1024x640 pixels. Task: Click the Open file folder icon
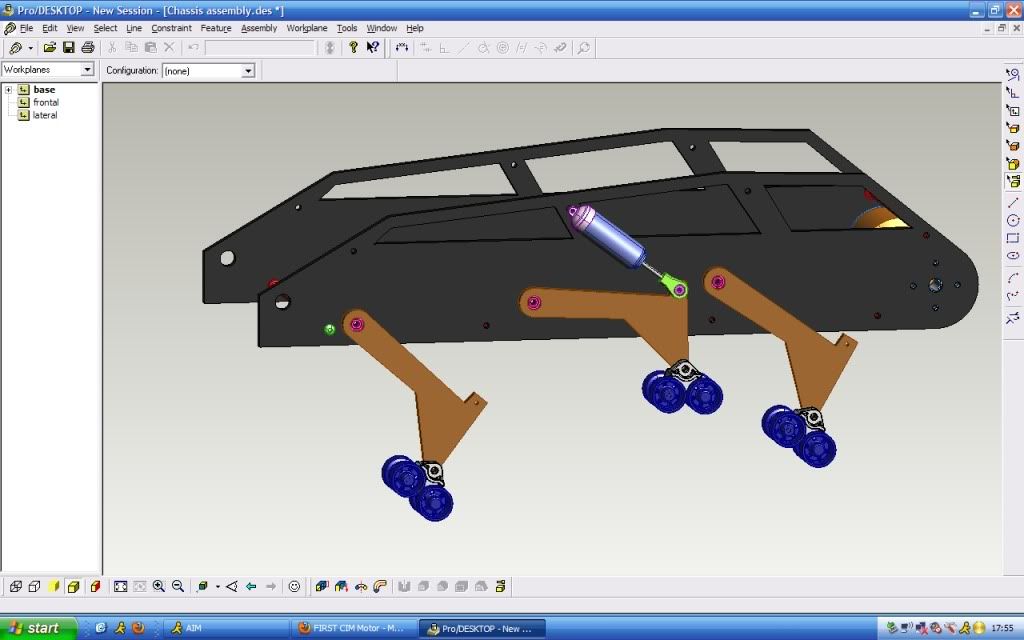(x=49, y=47)
